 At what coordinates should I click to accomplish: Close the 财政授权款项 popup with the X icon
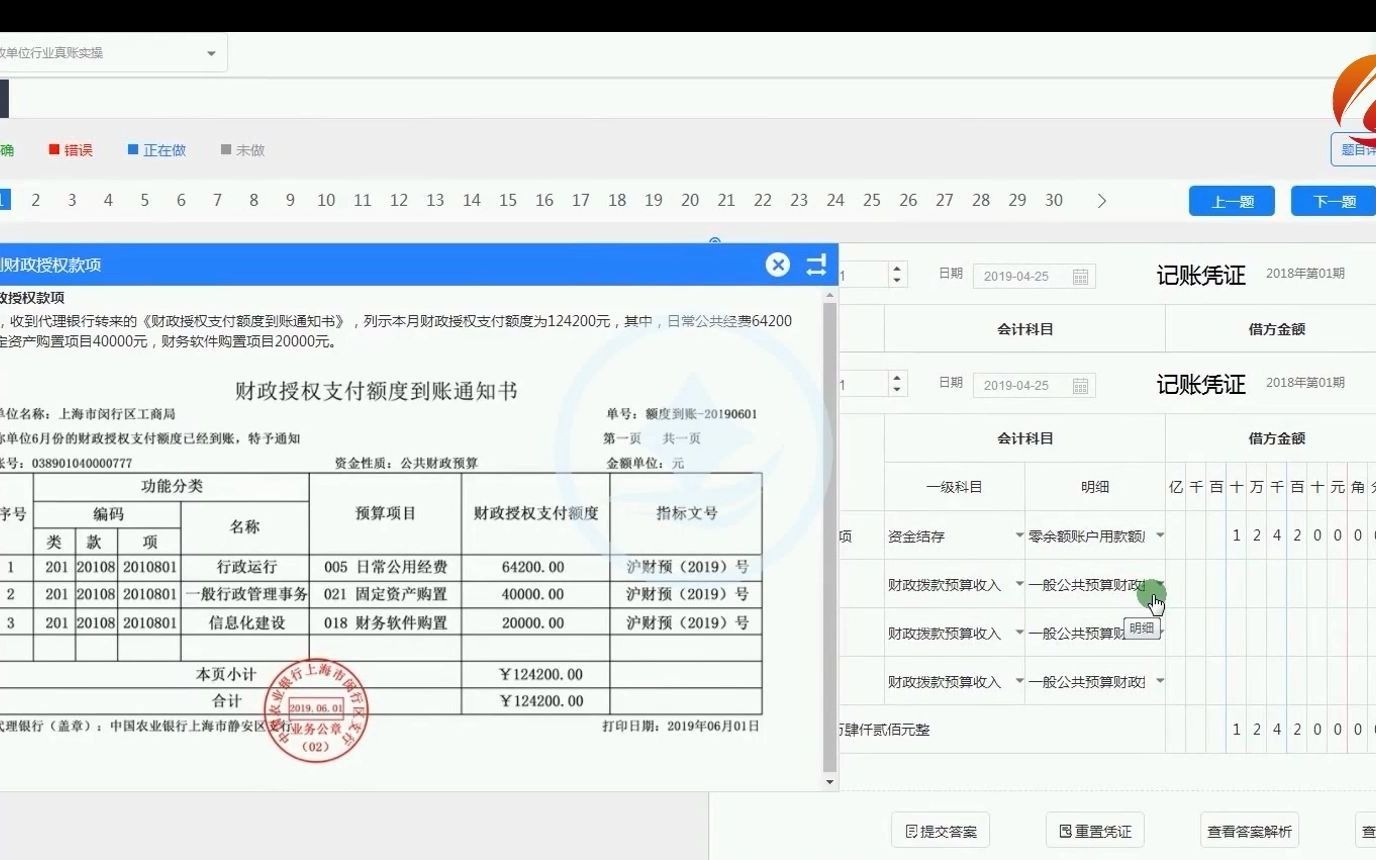tap(778, 265)
